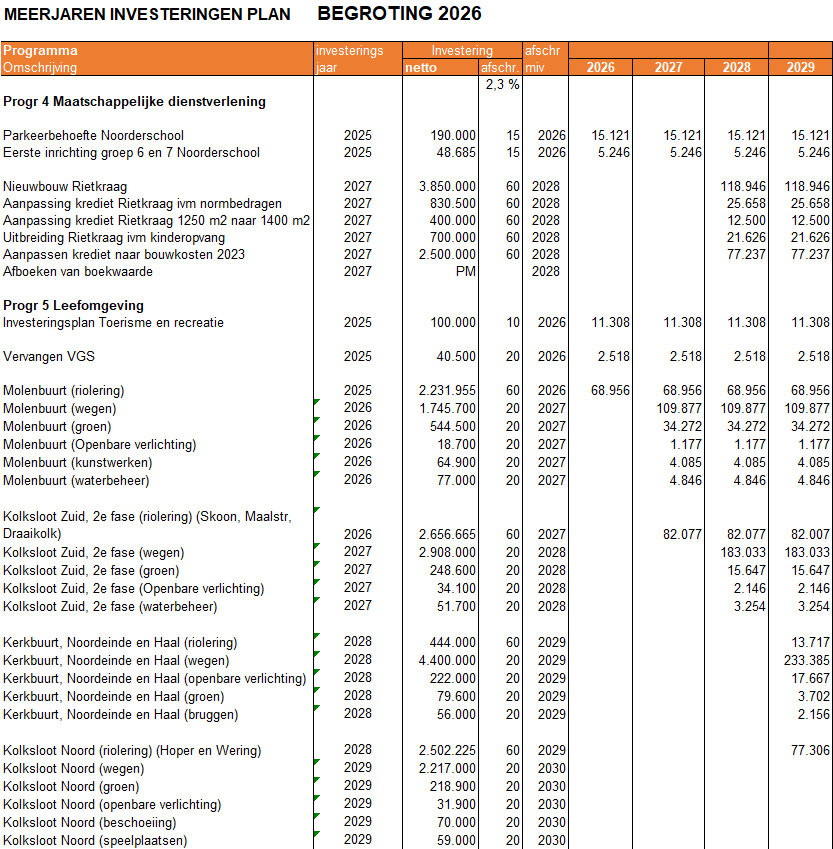This screenshot has height=849, width=833.
Task: Select the 233.385 value under 2029
Action: [x=807, y=660]
